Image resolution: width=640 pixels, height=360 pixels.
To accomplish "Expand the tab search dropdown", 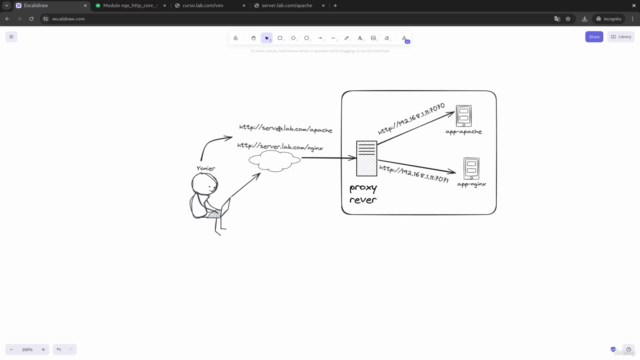I will pos(7,6).
